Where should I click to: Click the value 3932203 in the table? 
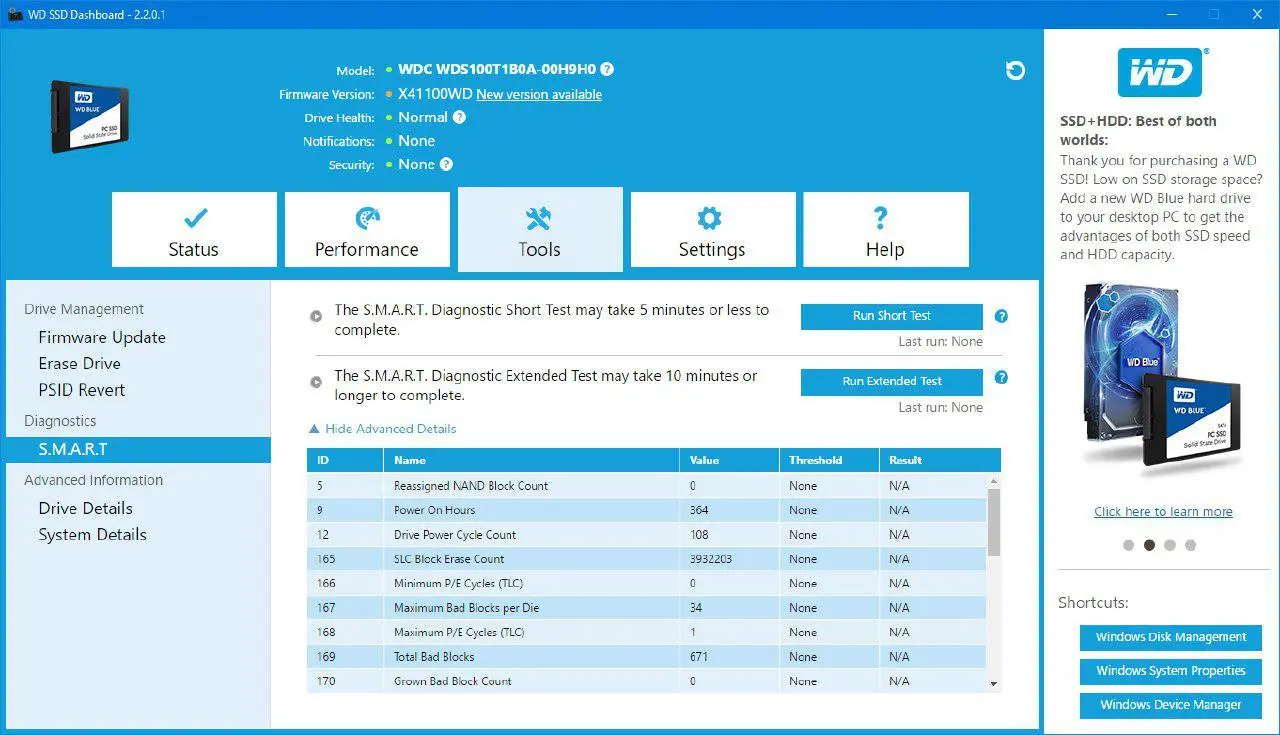[711, 560]
